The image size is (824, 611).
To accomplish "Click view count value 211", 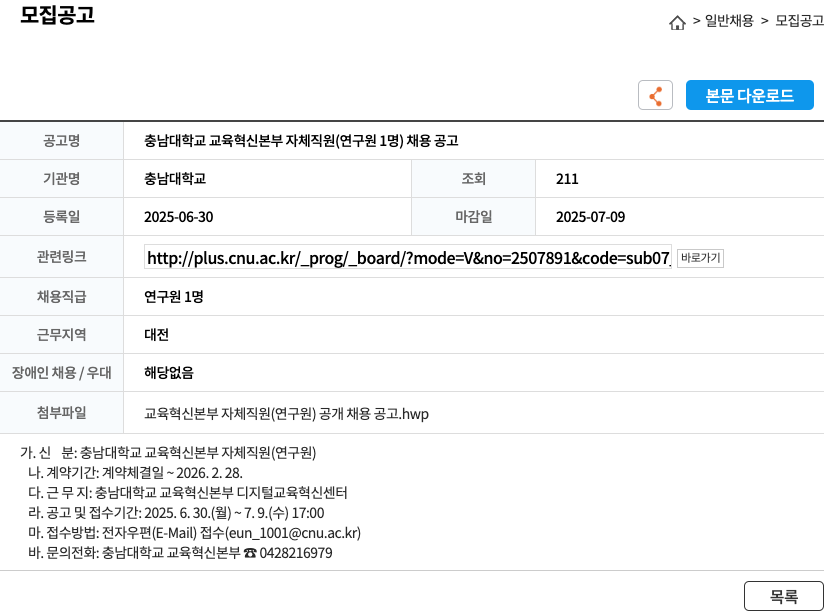I will [x=567, y=179].
